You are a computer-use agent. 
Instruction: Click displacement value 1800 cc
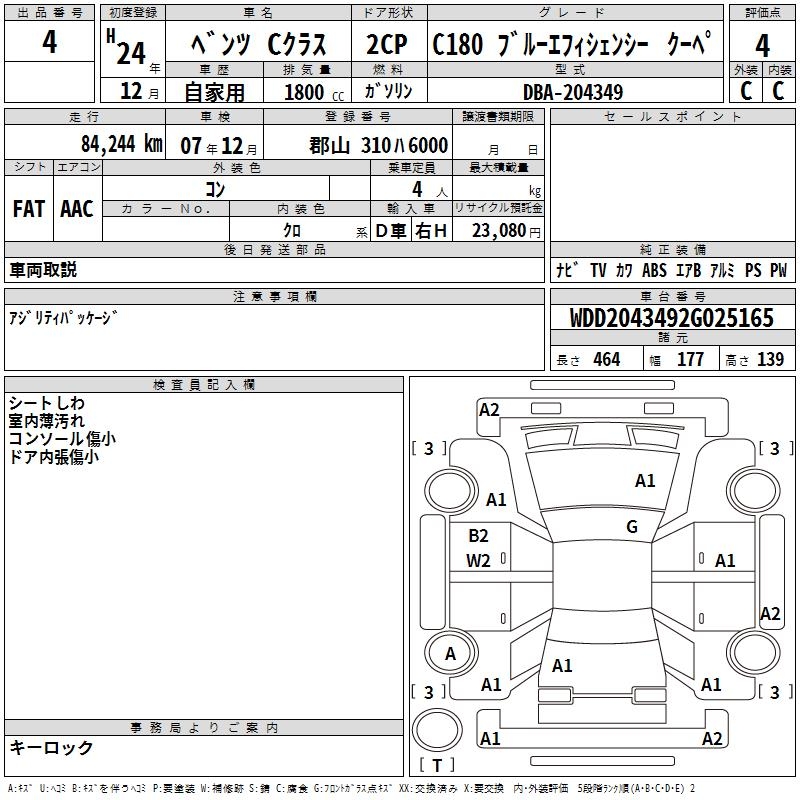pos(314,92)
